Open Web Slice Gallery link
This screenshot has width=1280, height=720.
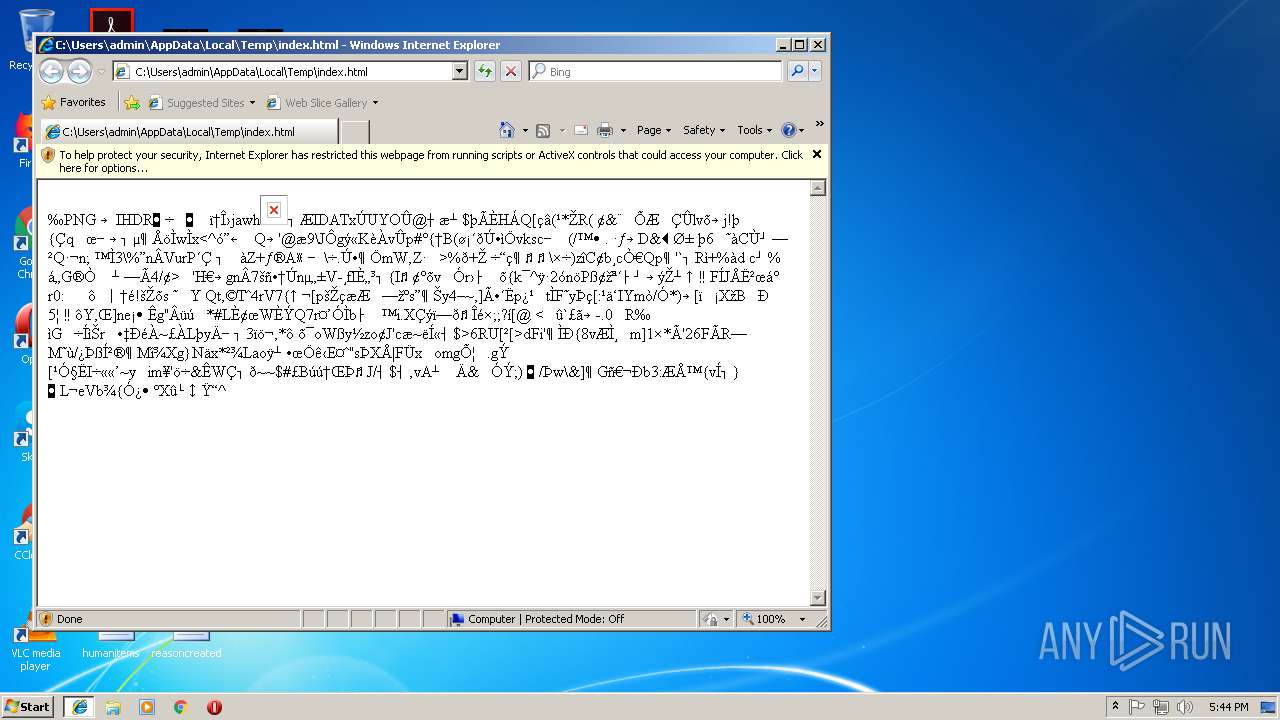point(316,103)
